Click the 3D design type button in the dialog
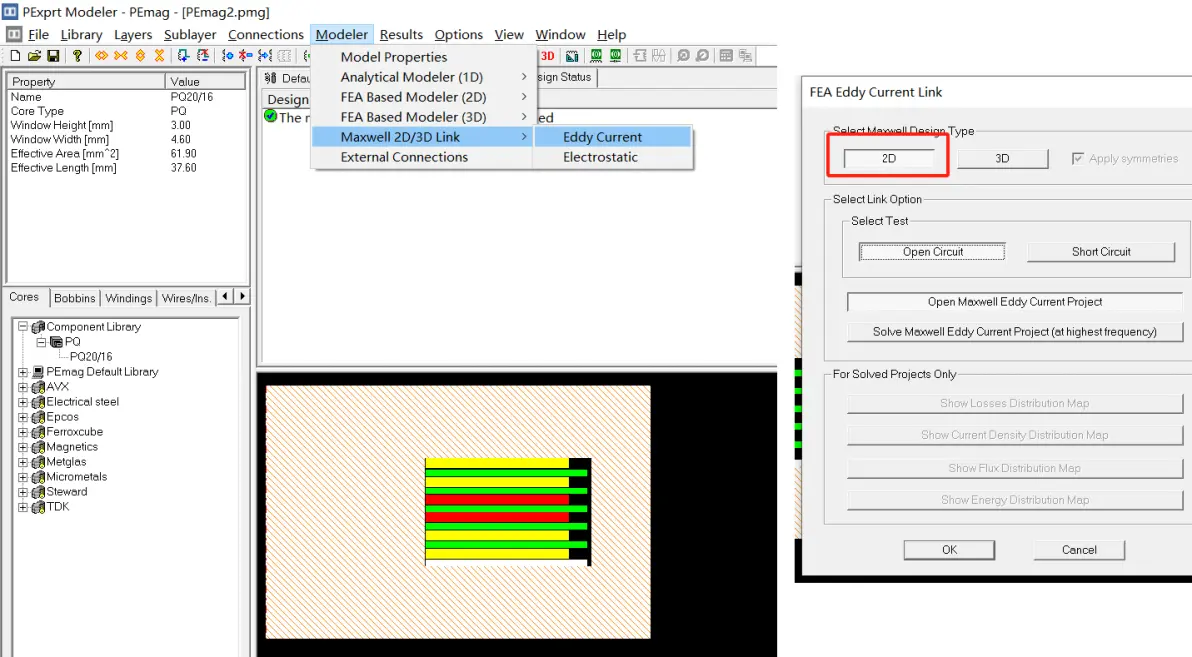The width and height of the screenshot is (1192, 657). click(1002, 158)
